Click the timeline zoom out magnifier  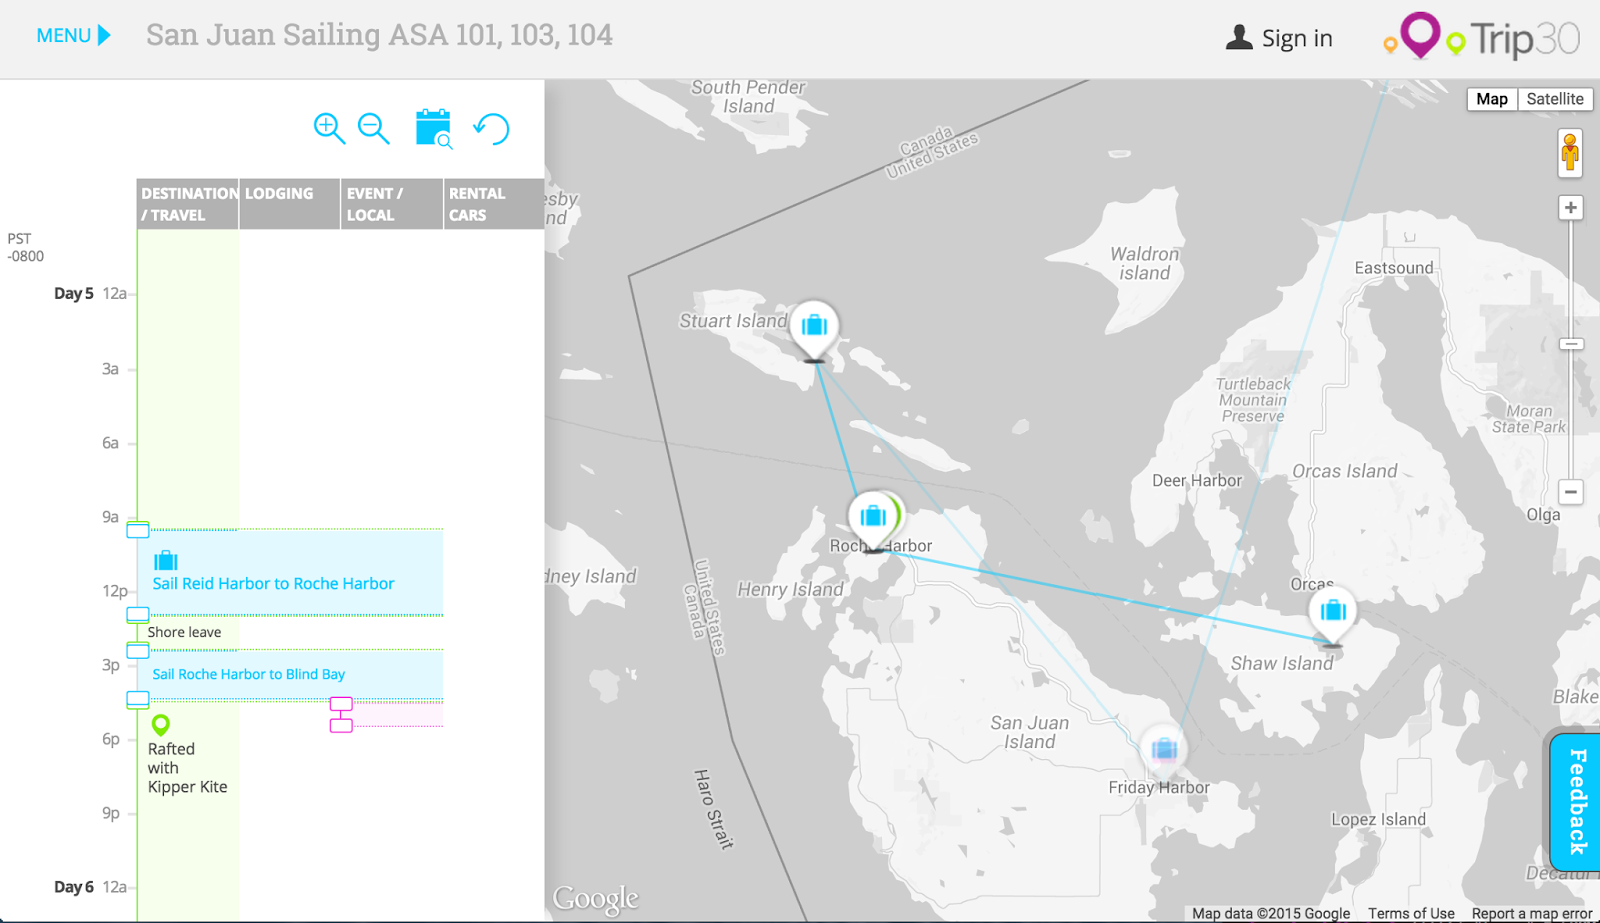[x=373, y=128]
